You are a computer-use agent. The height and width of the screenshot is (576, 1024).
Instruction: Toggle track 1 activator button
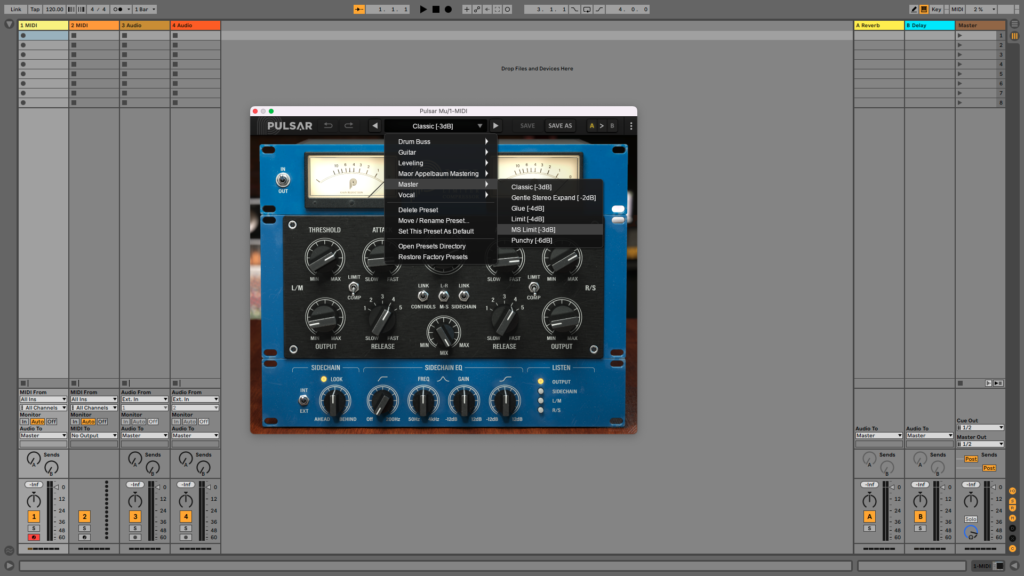[x=33, y=517]
